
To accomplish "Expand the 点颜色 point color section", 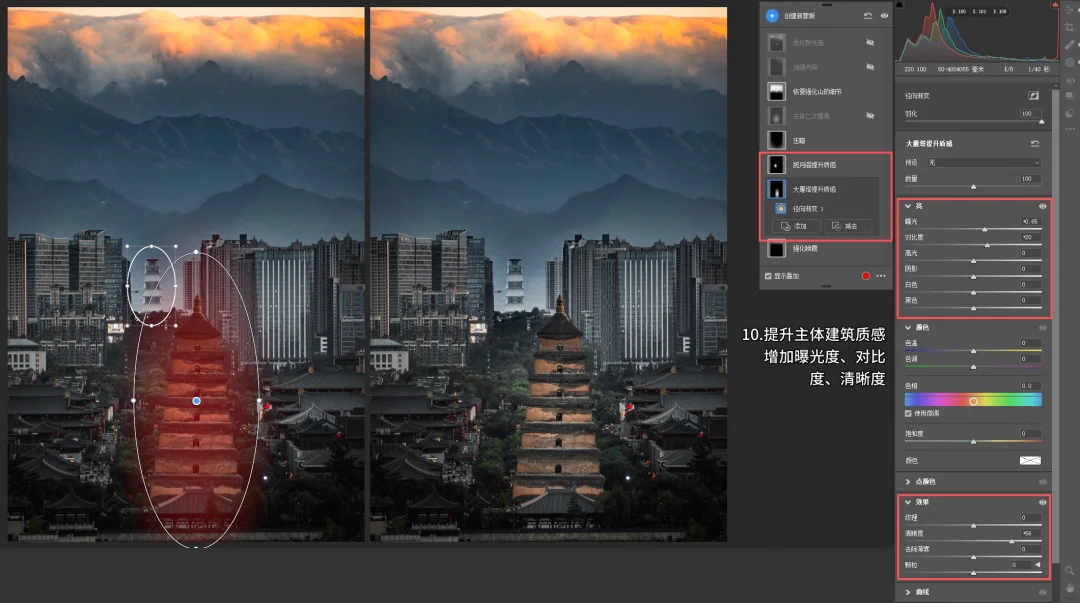I will tap(908, 482).
